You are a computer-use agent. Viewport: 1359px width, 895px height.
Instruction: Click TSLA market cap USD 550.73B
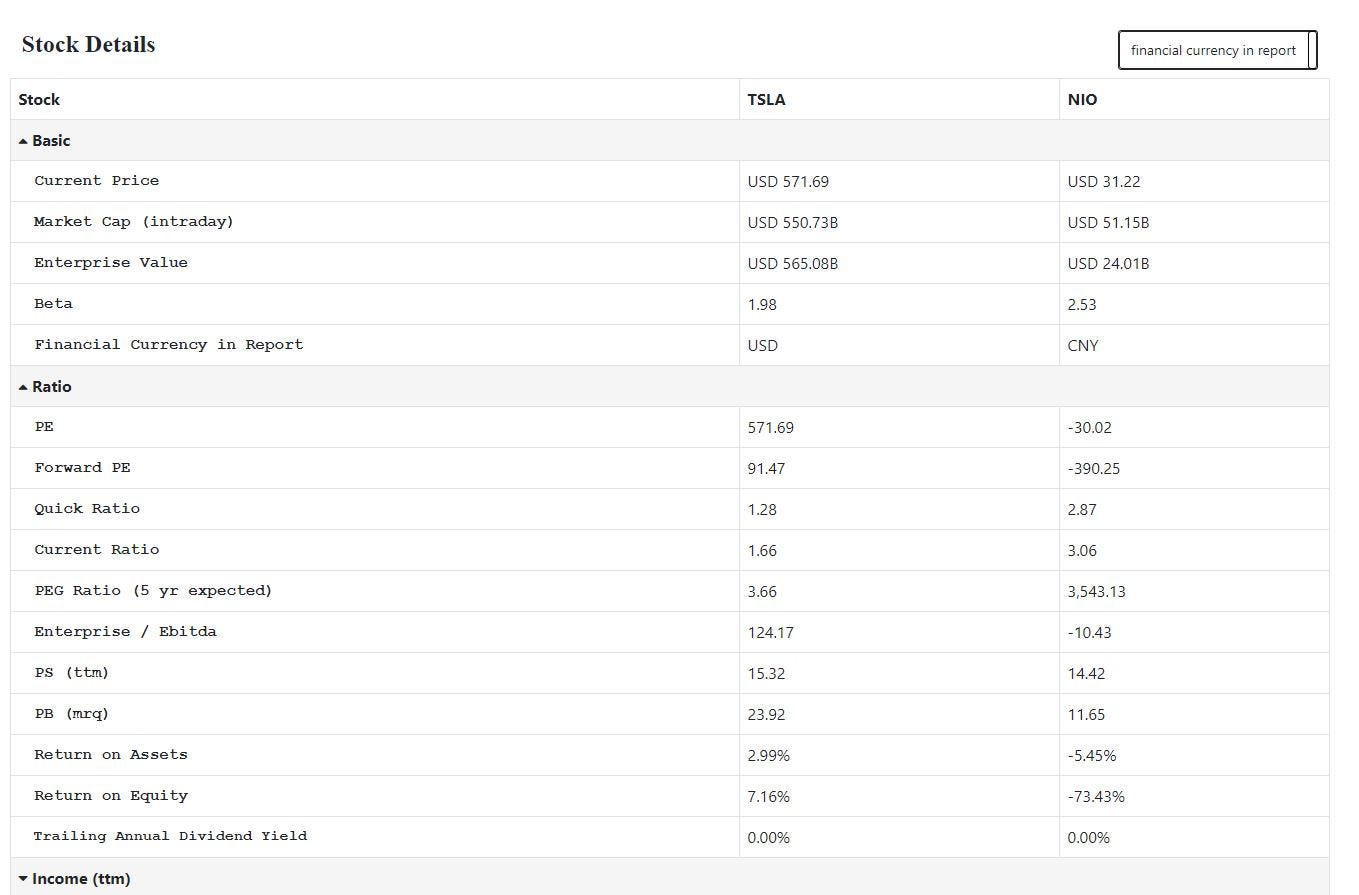coord(793,223)
